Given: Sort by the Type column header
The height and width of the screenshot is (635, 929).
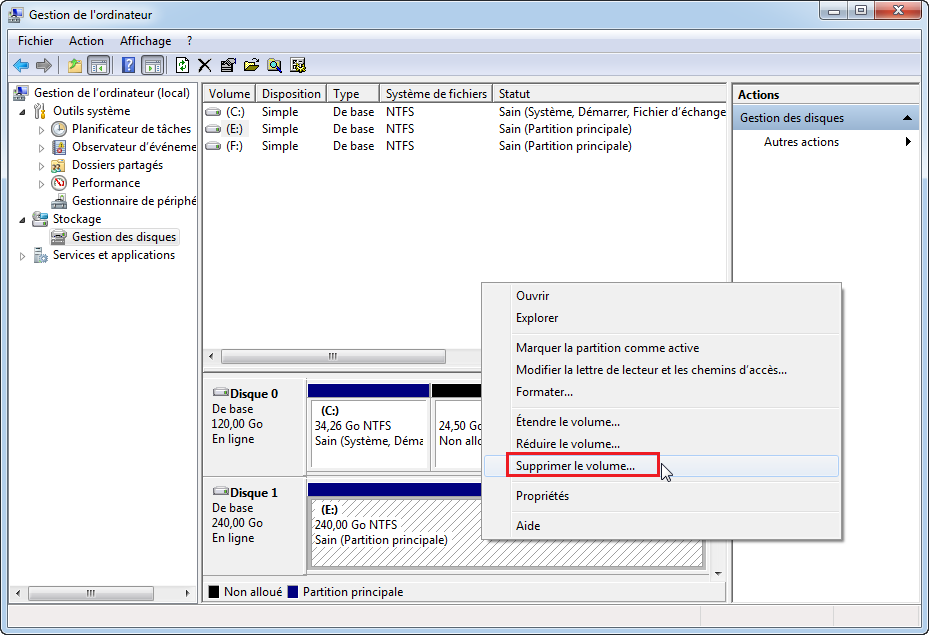Looking at the screenshot, I should [x=353, y=94].
